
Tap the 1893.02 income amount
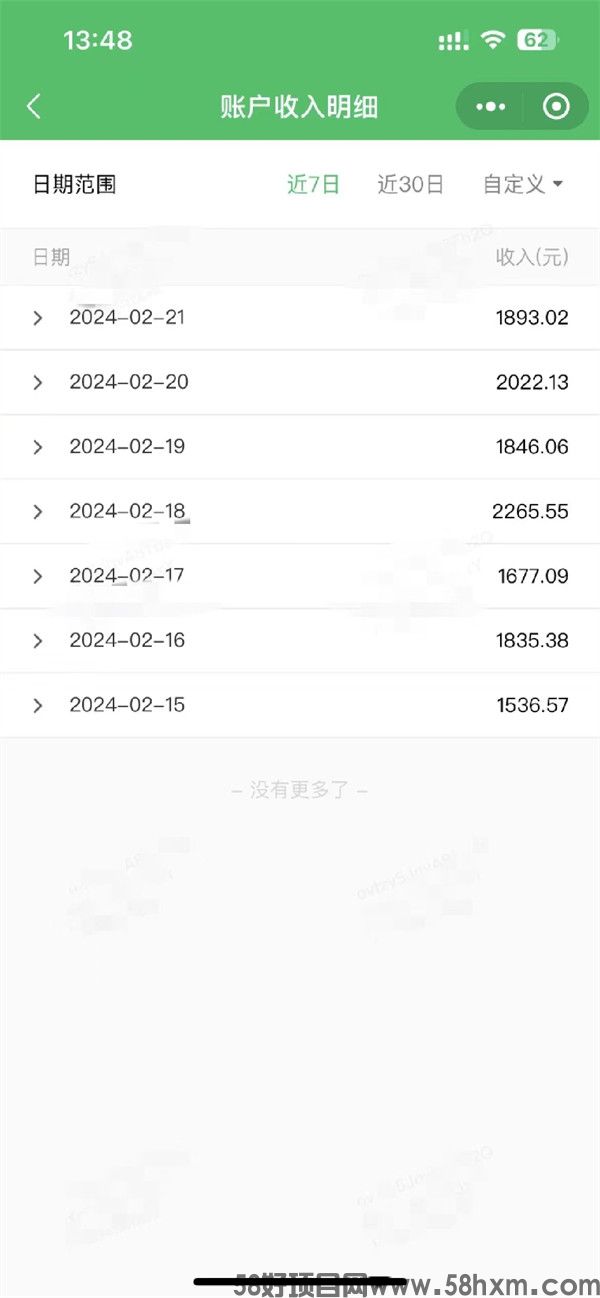tap(532, 318)
